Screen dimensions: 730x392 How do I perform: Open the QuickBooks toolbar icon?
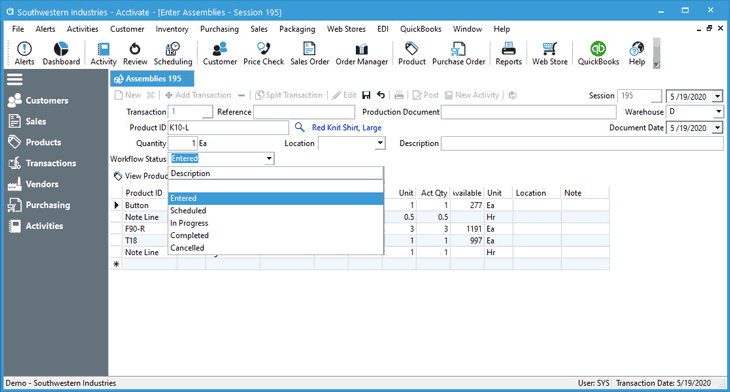point(598,53)
